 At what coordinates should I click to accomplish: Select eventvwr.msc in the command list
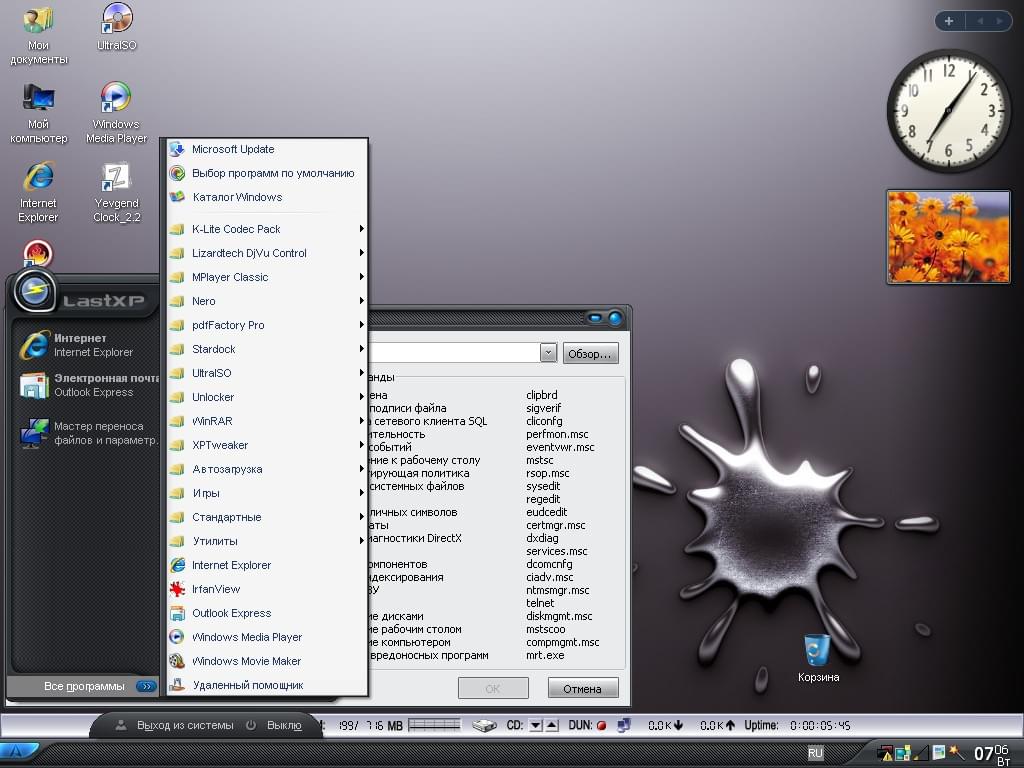560,448
